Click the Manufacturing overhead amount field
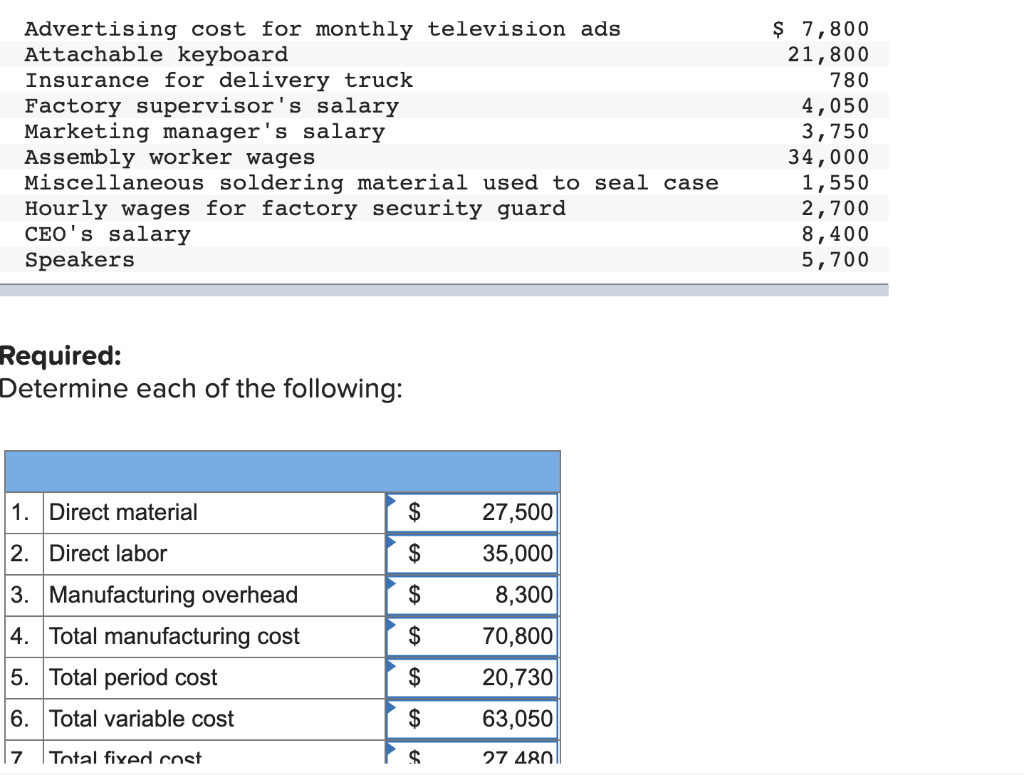The height and width of the screenshot is (775, 1024). [x=472, y=595]
